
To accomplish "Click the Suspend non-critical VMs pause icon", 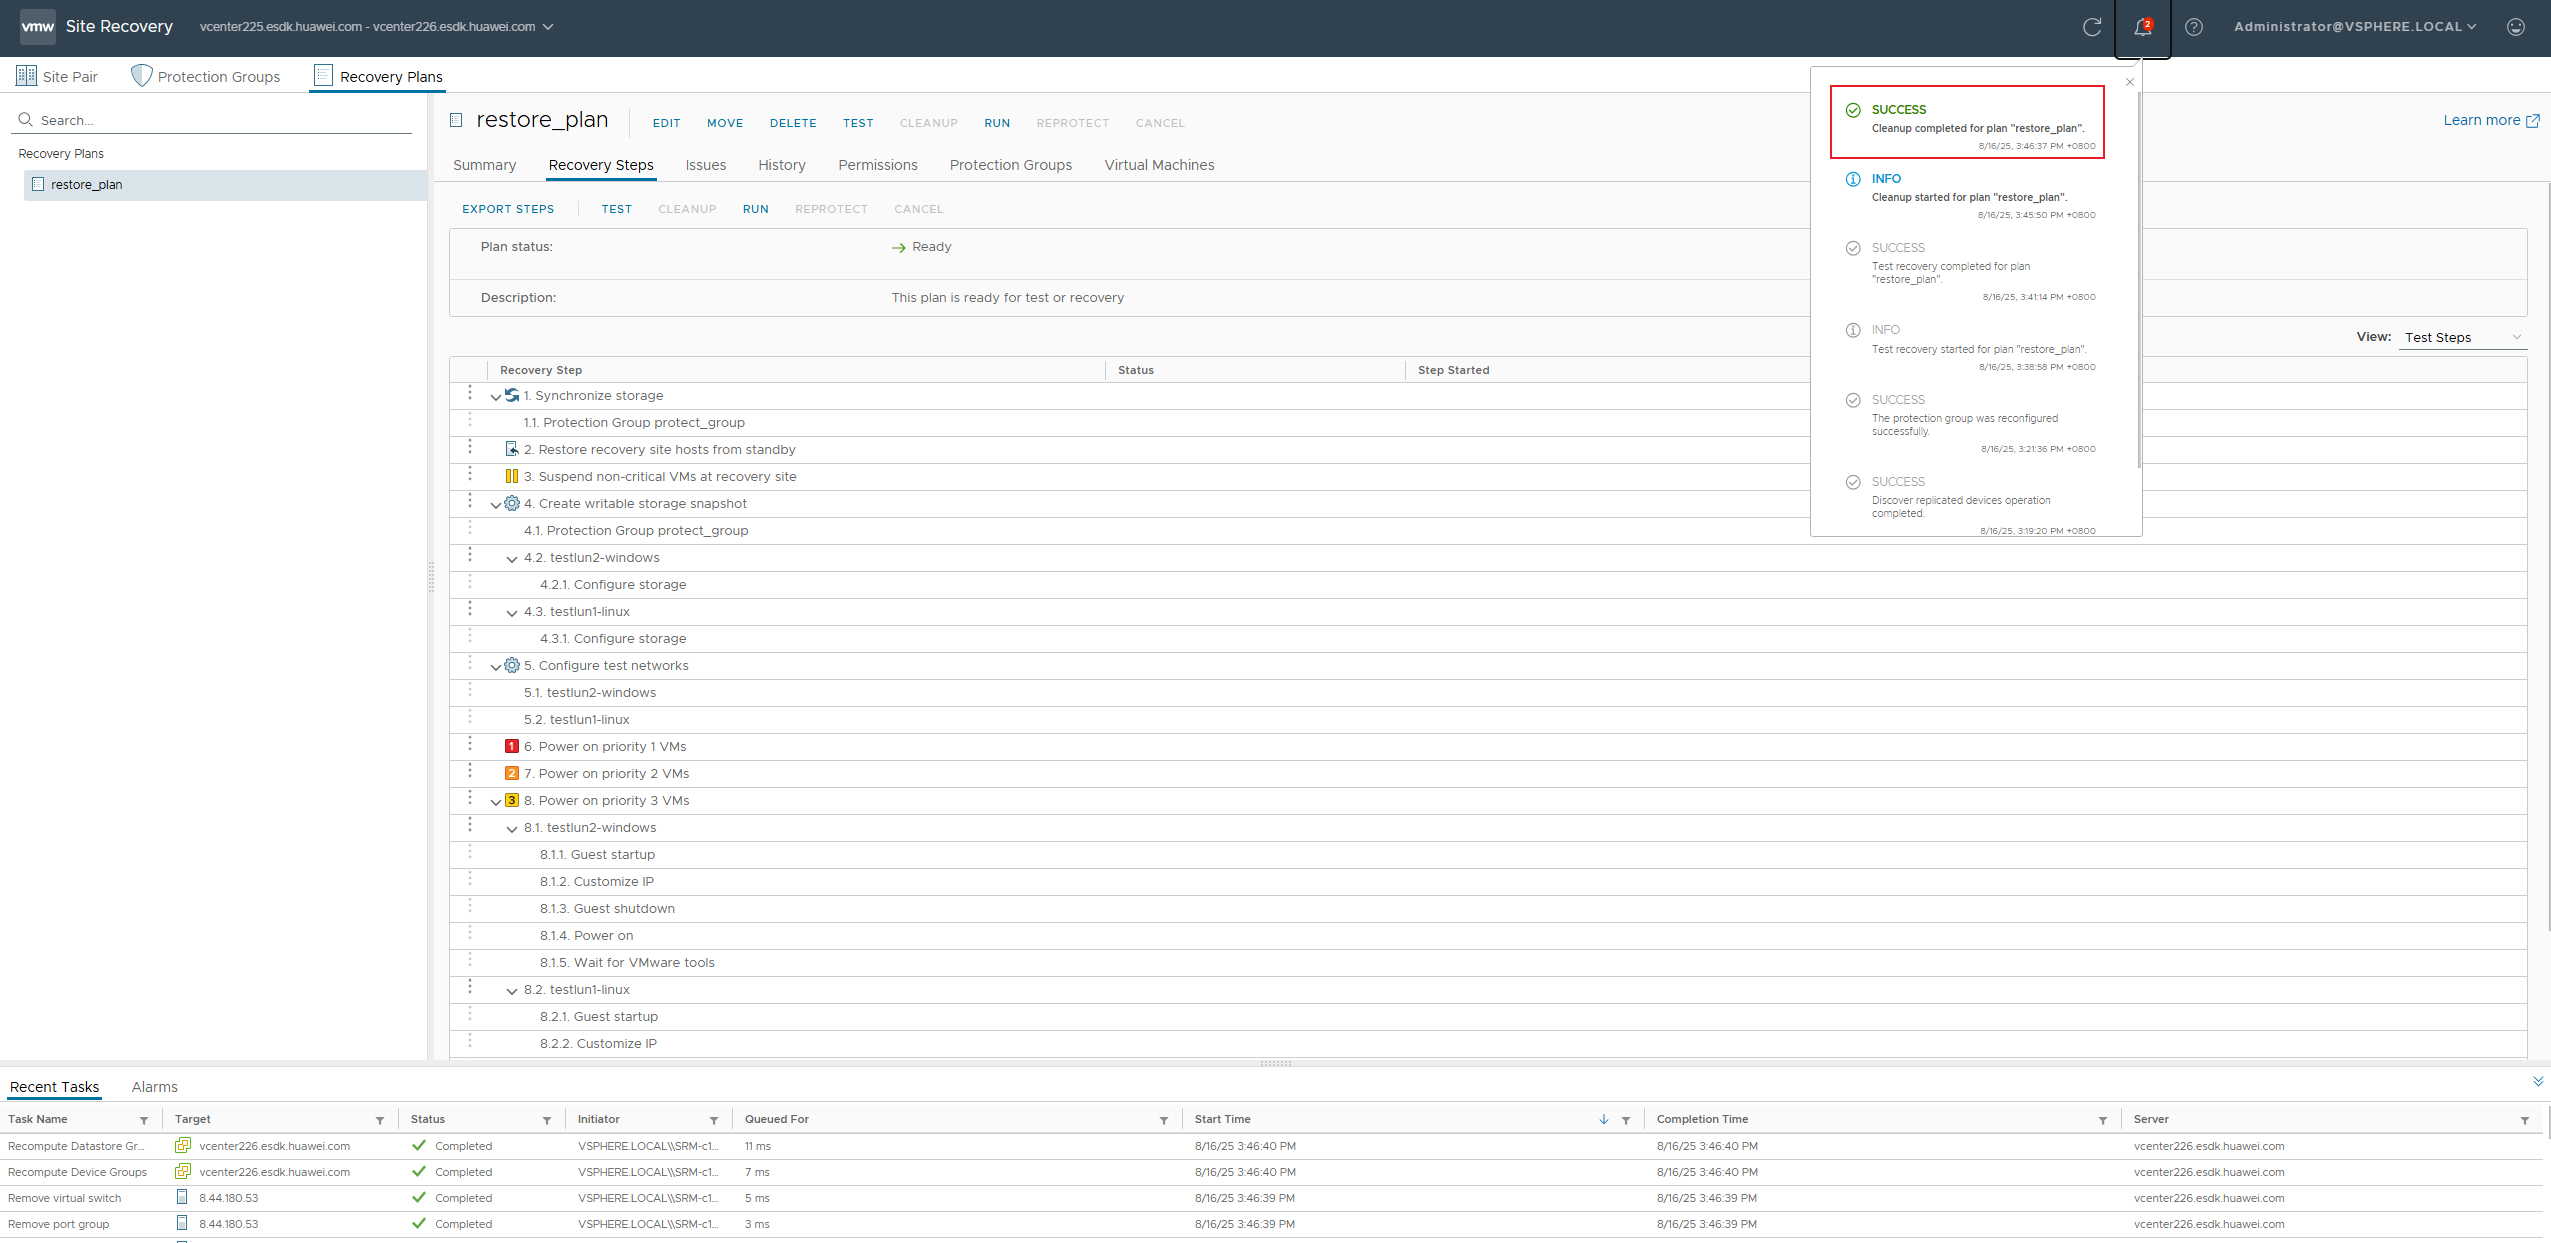I will 512,476.
